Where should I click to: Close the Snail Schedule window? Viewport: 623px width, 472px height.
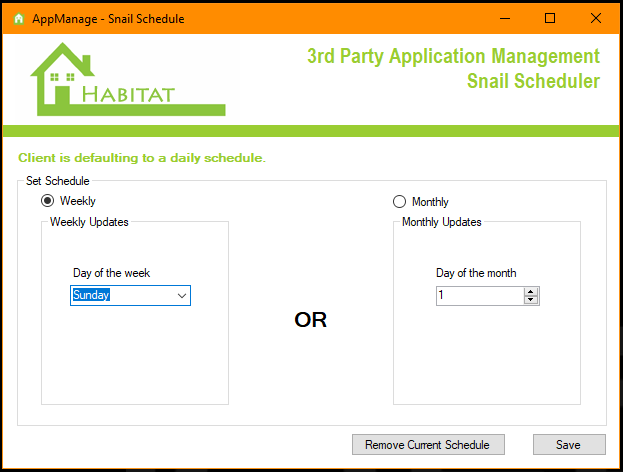pyautogui.click(x=595, y=18)
